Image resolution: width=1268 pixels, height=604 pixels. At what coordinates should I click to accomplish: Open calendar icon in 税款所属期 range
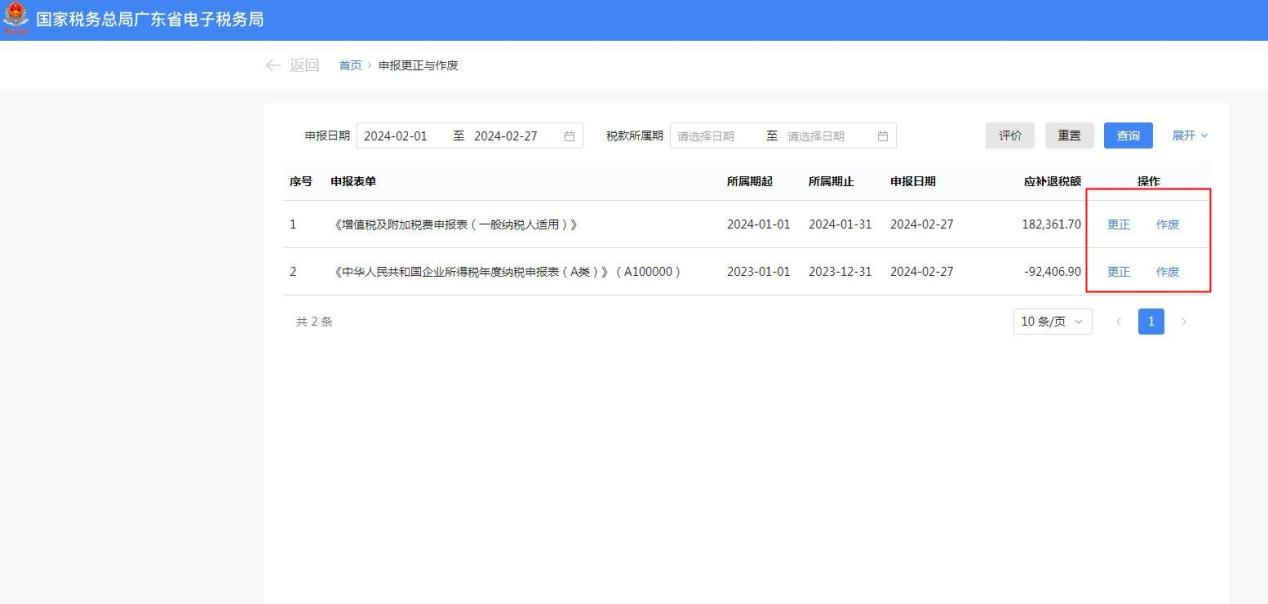(882, 136)
